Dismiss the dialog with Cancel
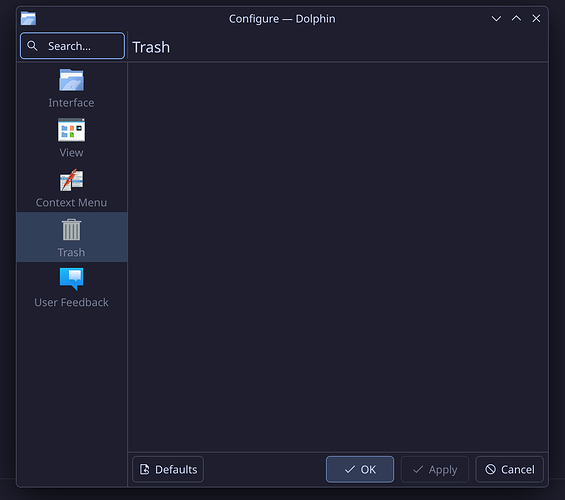This screenshot has width=565, height=500. click(x=510, y=469)
